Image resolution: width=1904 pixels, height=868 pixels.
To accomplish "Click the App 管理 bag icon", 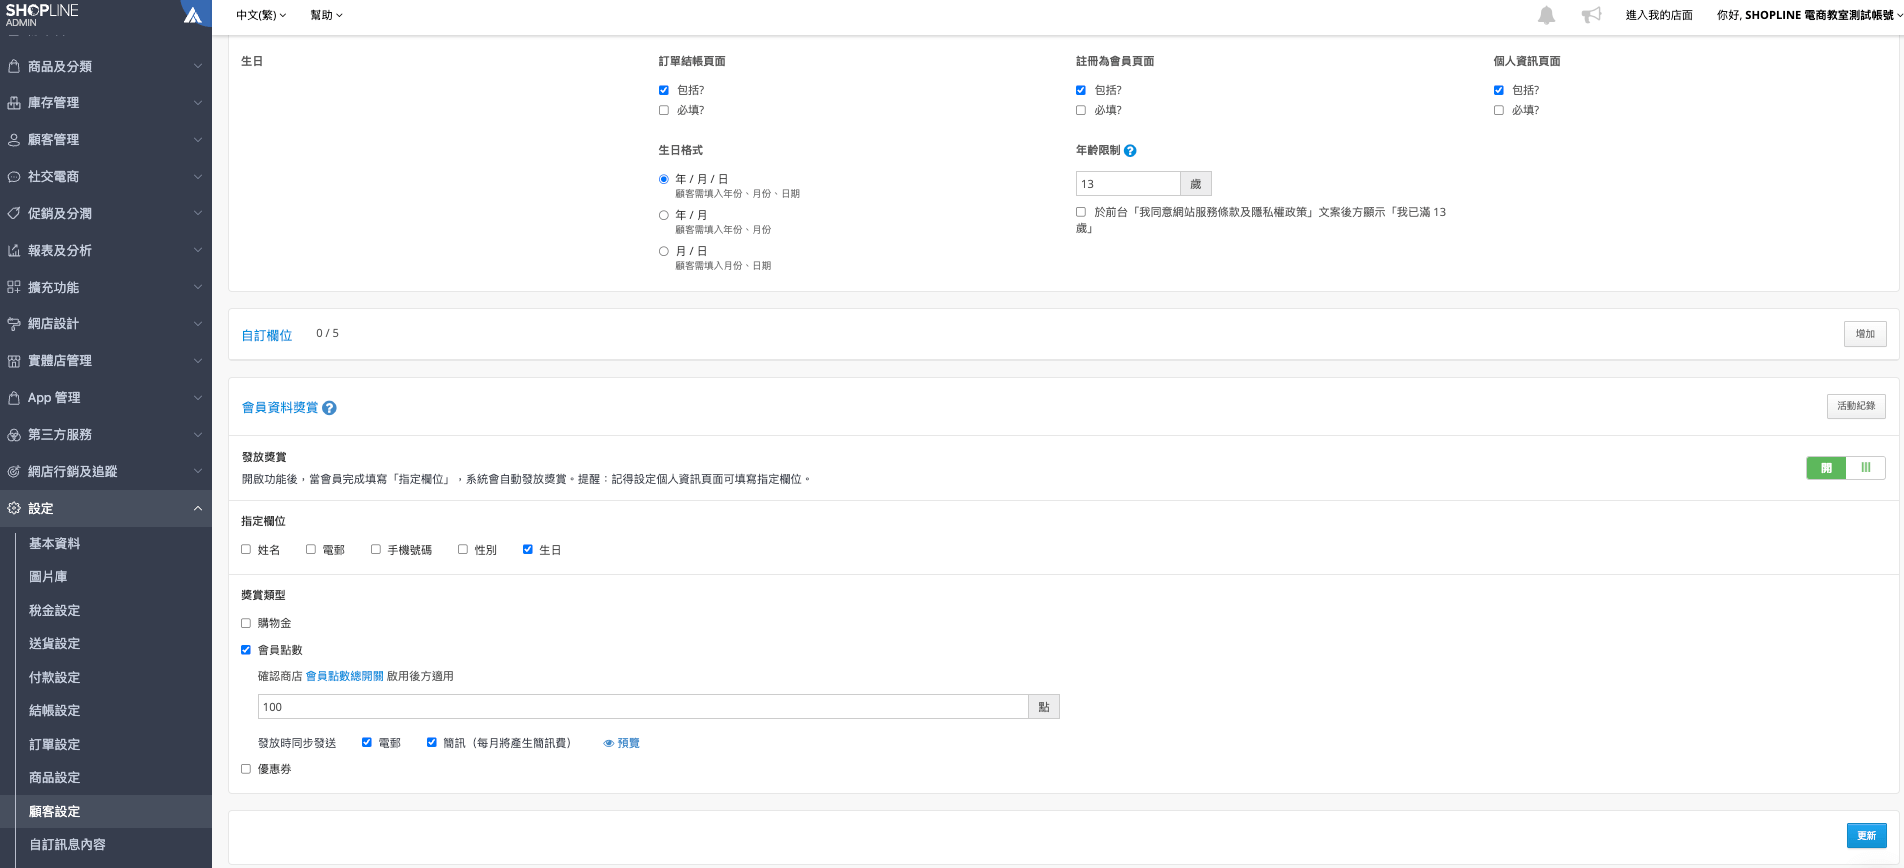I will pos(14,398).
